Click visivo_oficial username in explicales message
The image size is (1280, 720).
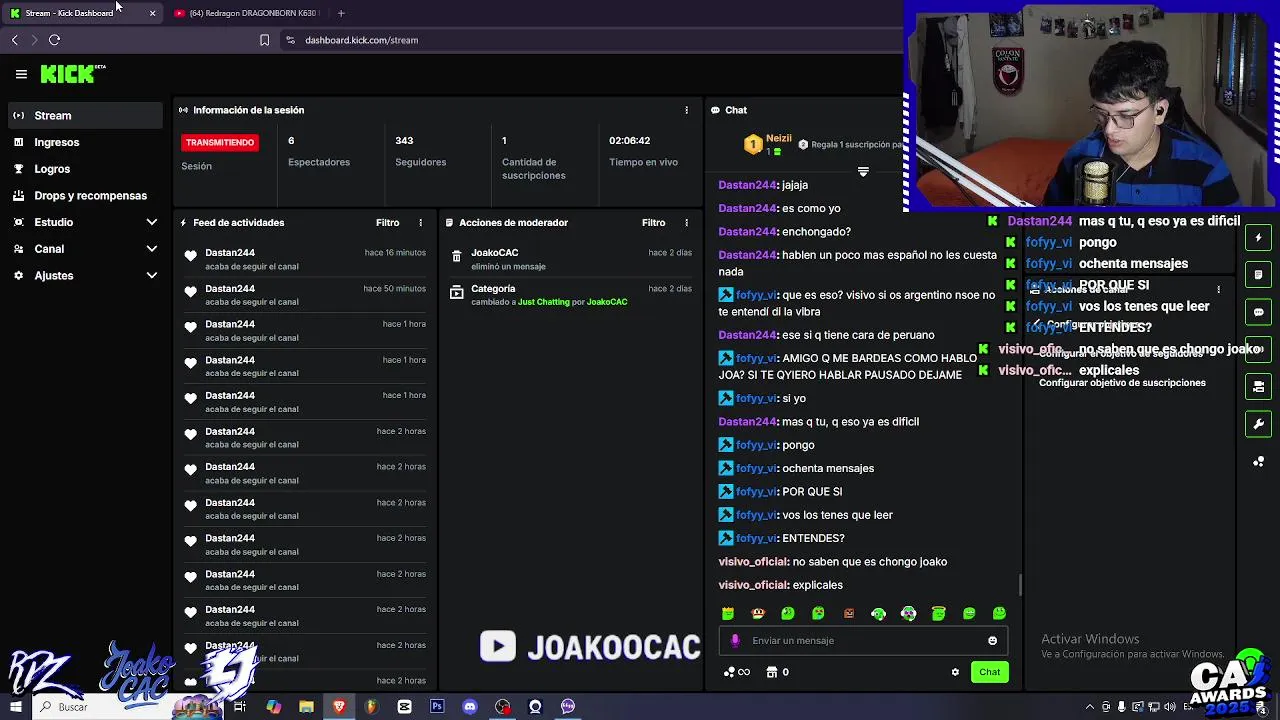753,585
